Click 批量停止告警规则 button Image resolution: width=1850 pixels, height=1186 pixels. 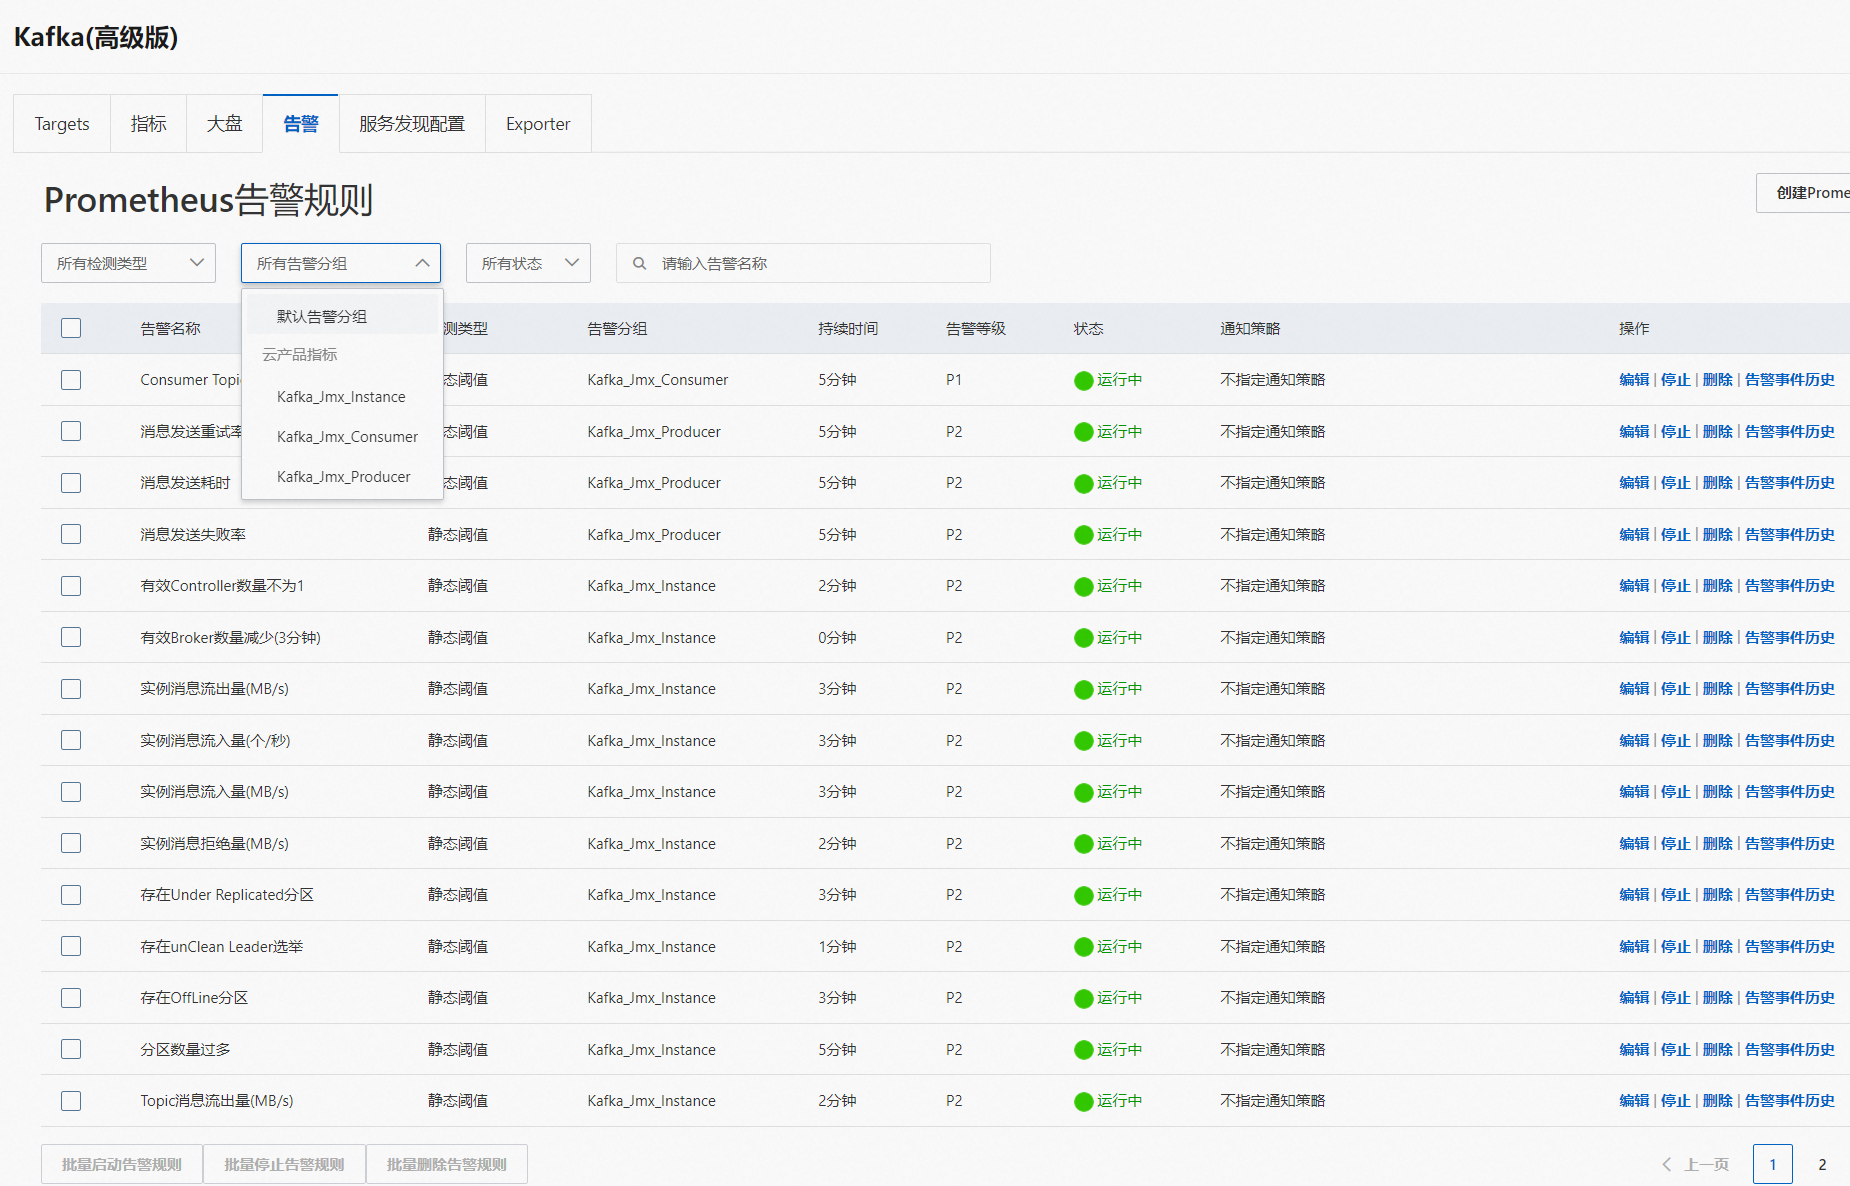coord(284,1164)
